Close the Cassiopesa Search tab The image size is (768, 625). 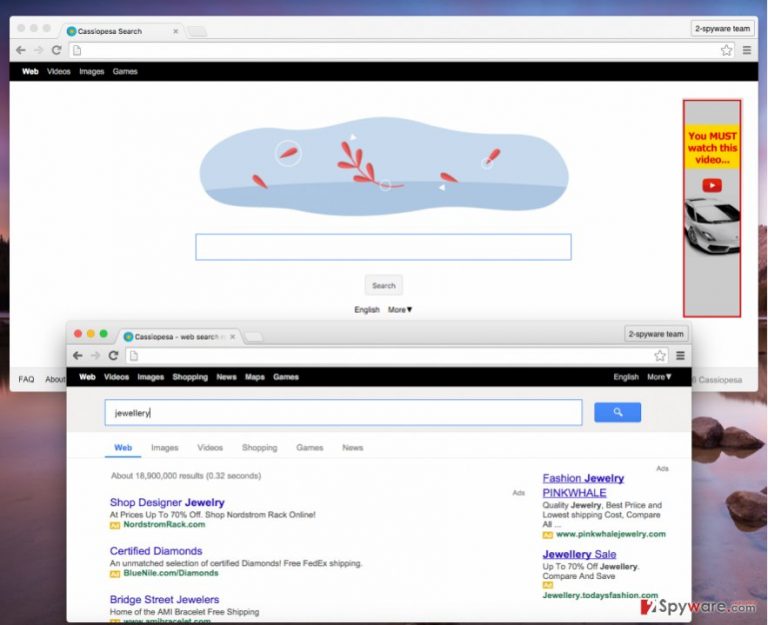point(176,31)
